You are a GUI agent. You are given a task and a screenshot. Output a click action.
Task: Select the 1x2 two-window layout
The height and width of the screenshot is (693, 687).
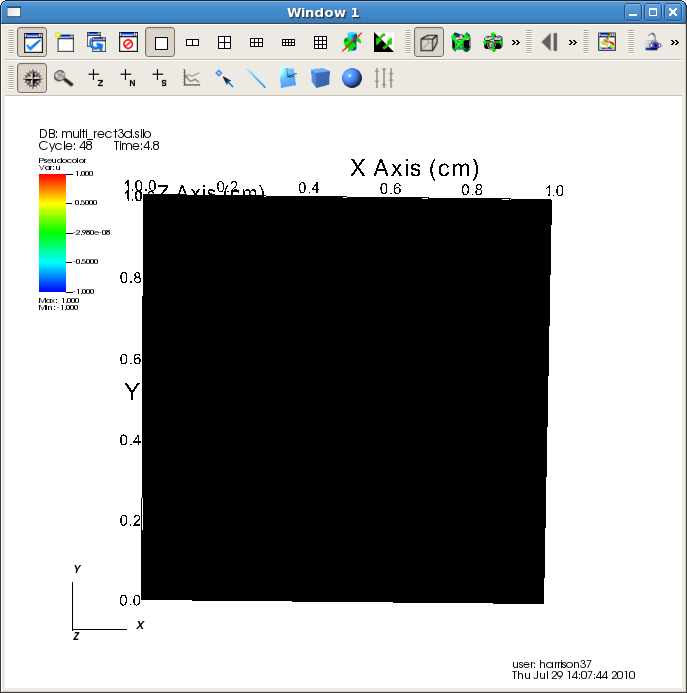coord(192,42)
